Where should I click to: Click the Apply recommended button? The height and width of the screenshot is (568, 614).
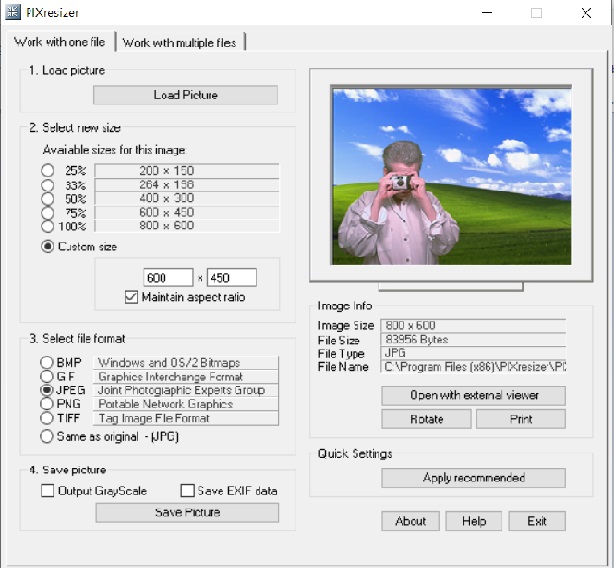[473, 478]
